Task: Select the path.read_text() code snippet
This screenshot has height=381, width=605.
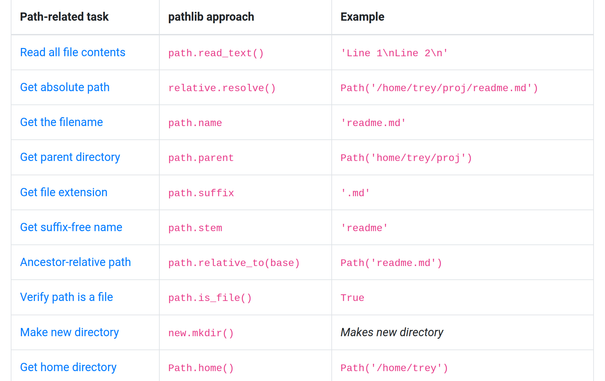Action: tap(216, 53)
